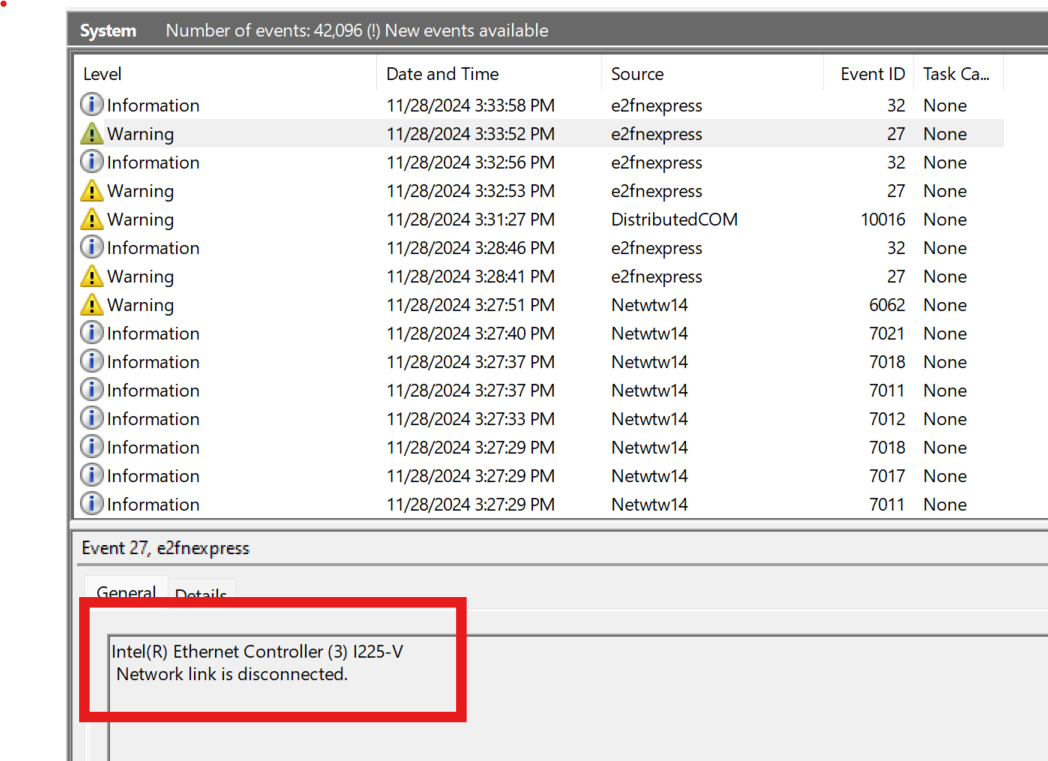The image size is (1048, 761).
Task: Click the Information icon for Netwtw14 event 7021
Action: tap(91, 333)
